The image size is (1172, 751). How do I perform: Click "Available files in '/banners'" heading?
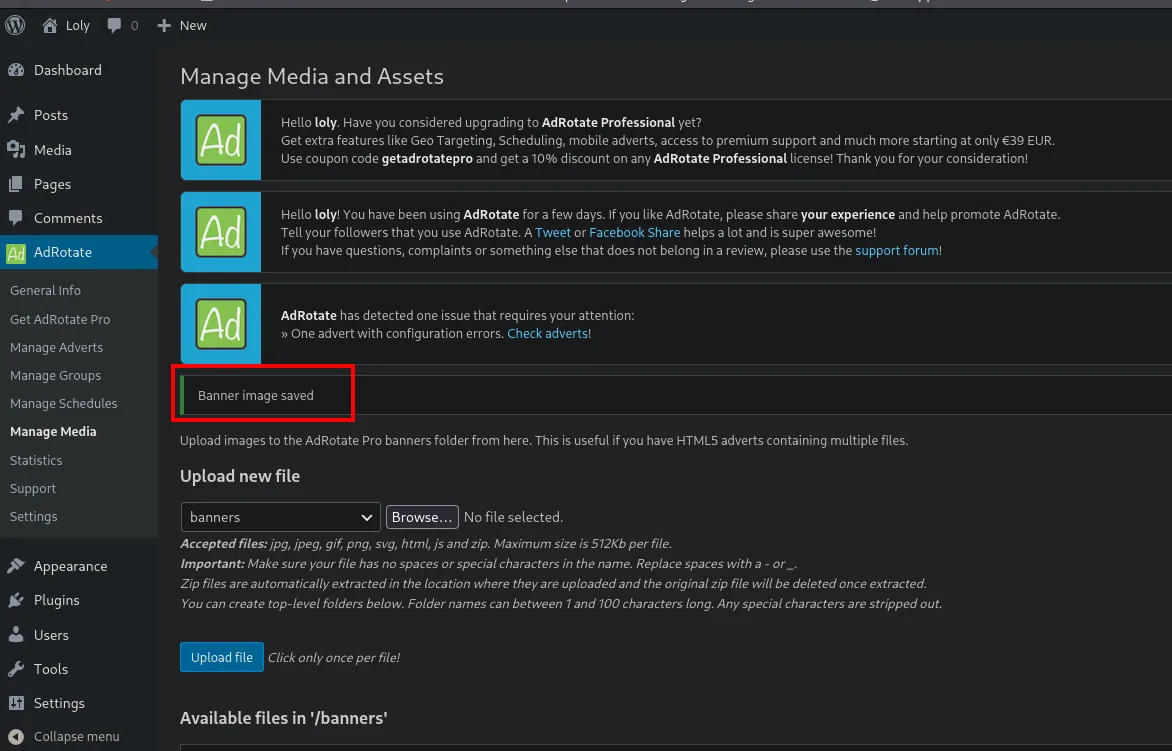click(283, 718)
